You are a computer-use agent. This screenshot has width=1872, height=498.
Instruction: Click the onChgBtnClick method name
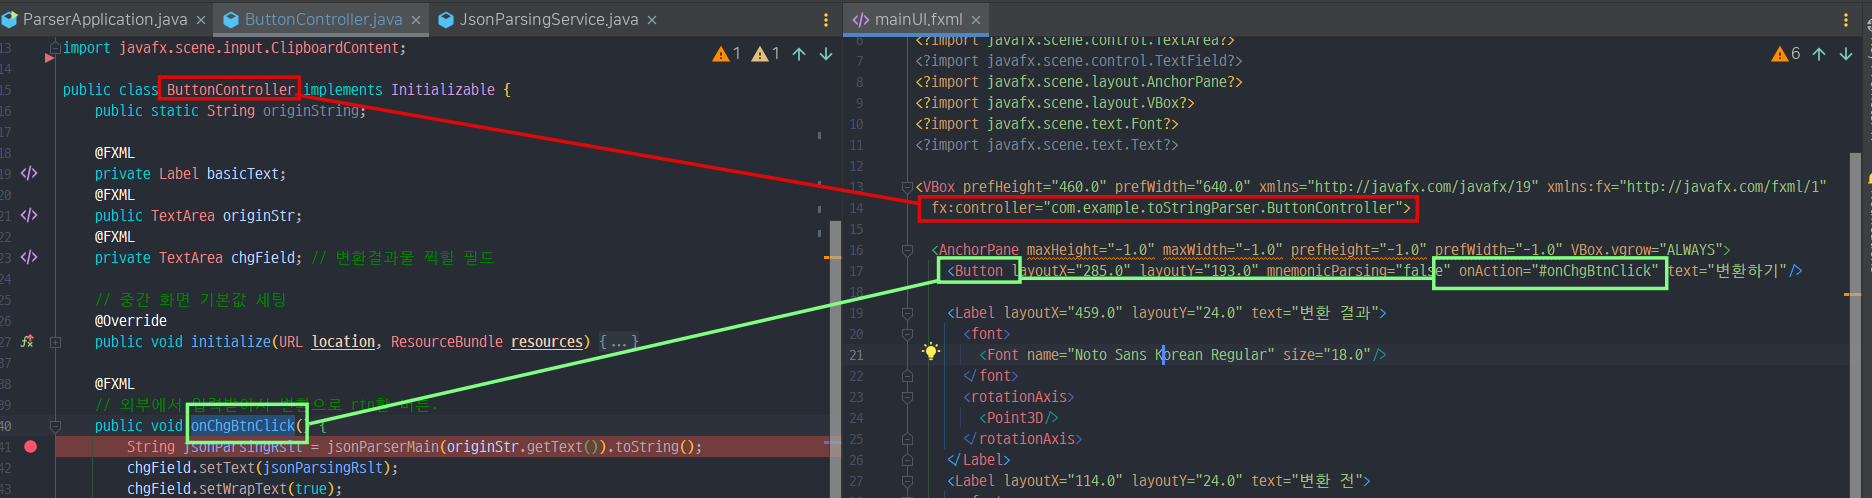tap(243, 426)
